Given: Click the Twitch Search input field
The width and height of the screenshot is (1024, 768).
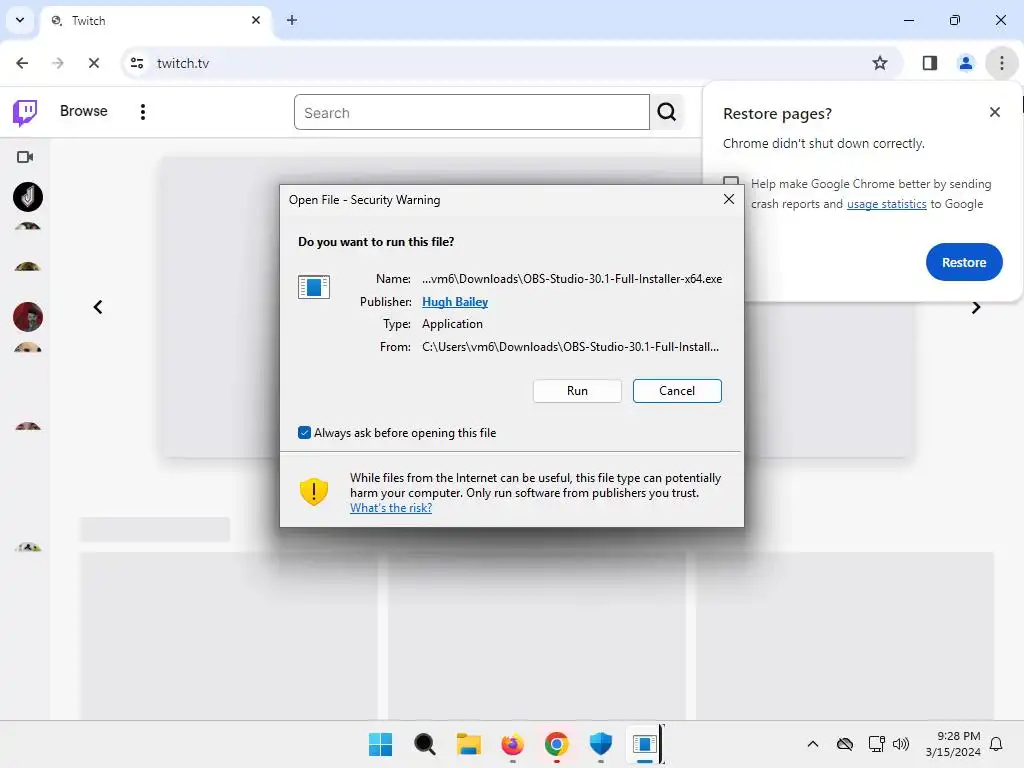Looking at the screenshot, I should (472, 112).
